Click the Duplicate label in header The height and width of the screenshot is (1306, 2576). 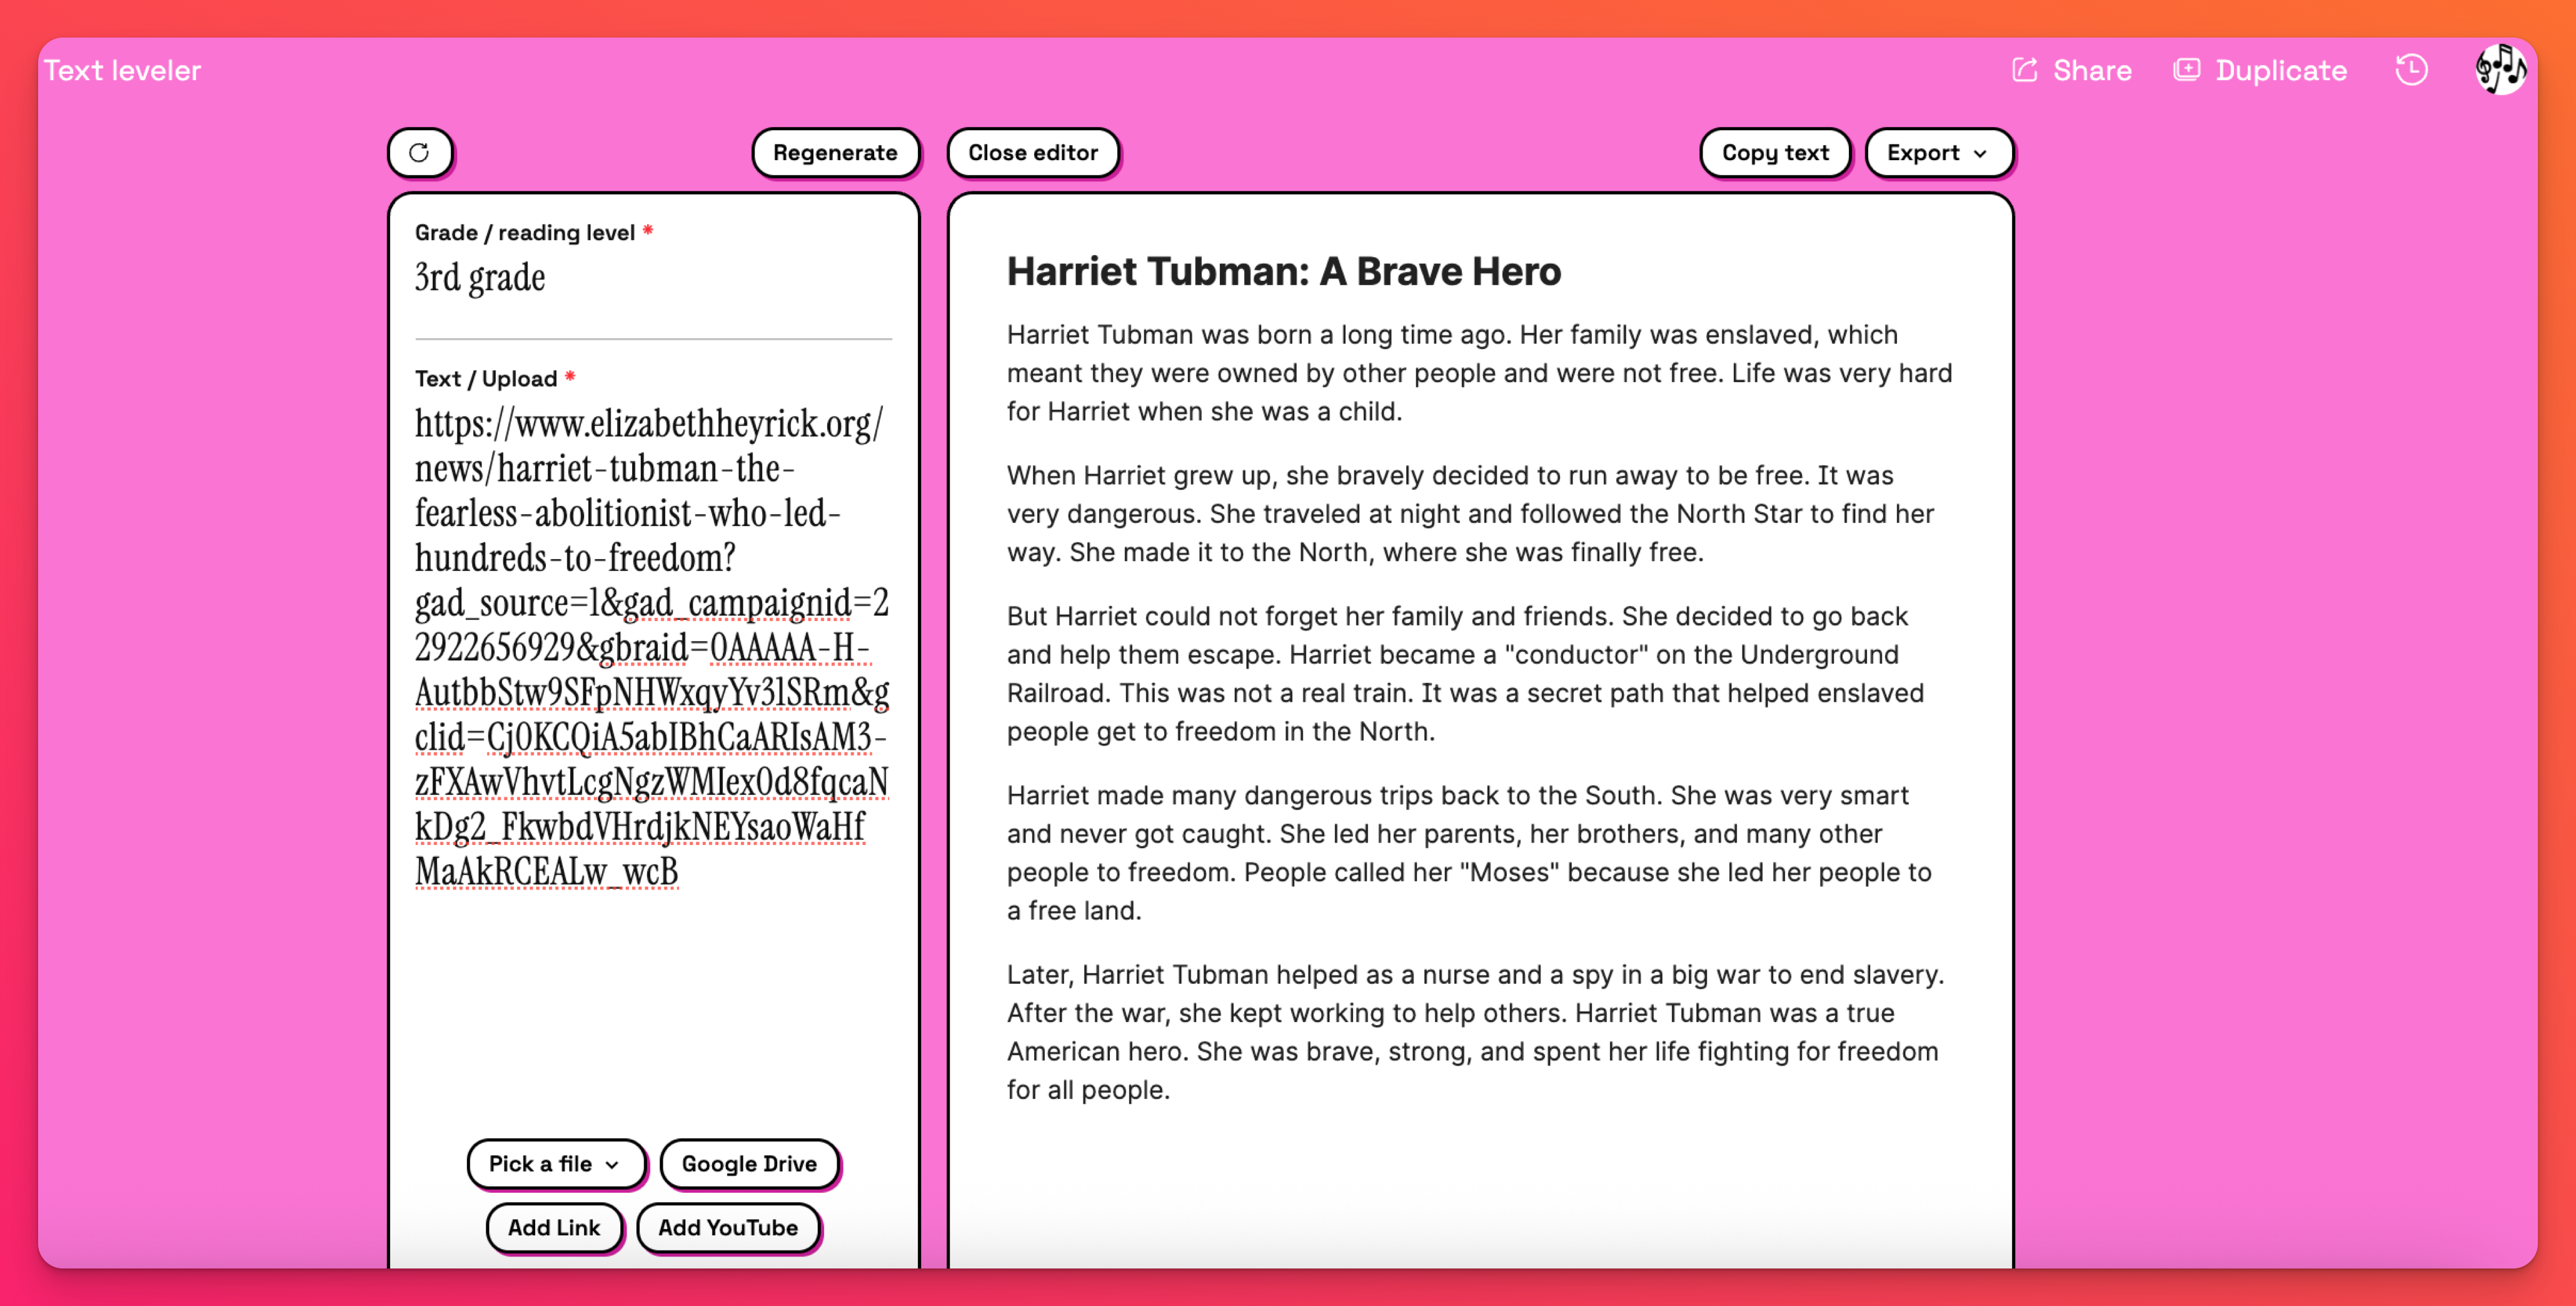(2280, 70)
